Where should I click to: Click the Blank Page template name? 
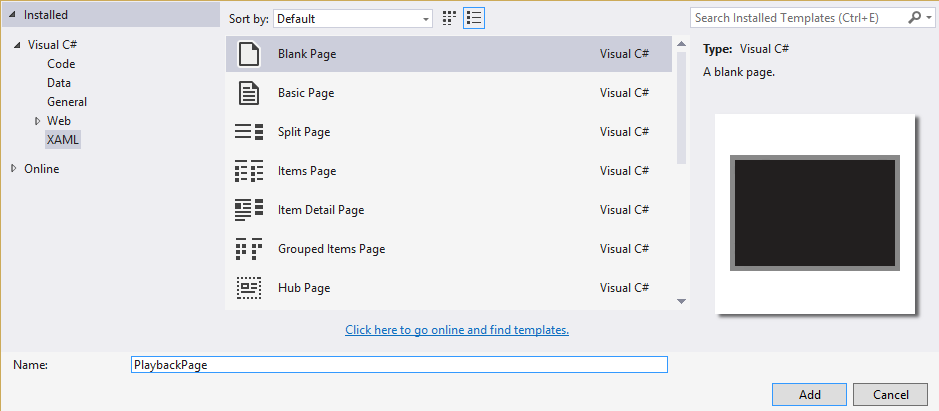click(307, 54)
